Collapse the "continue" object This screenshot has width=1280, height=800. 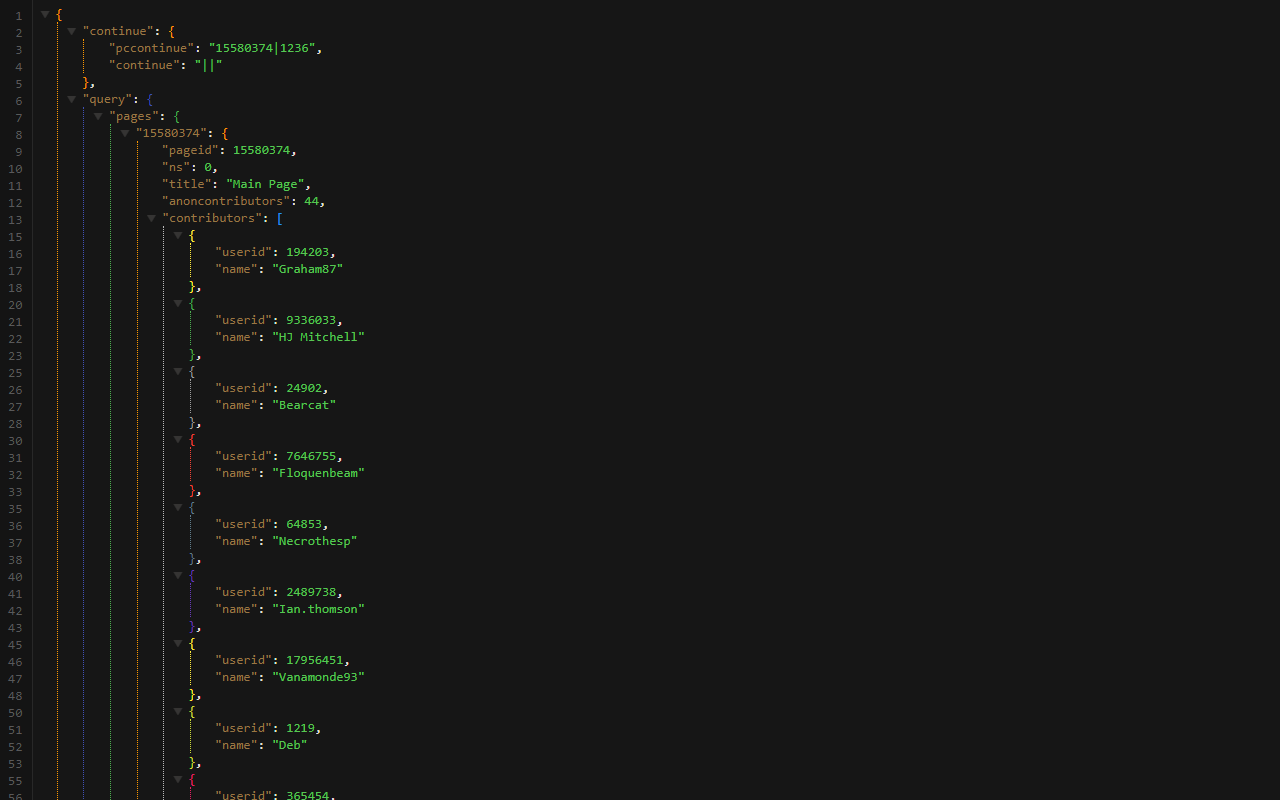click(x=72, y=32)
